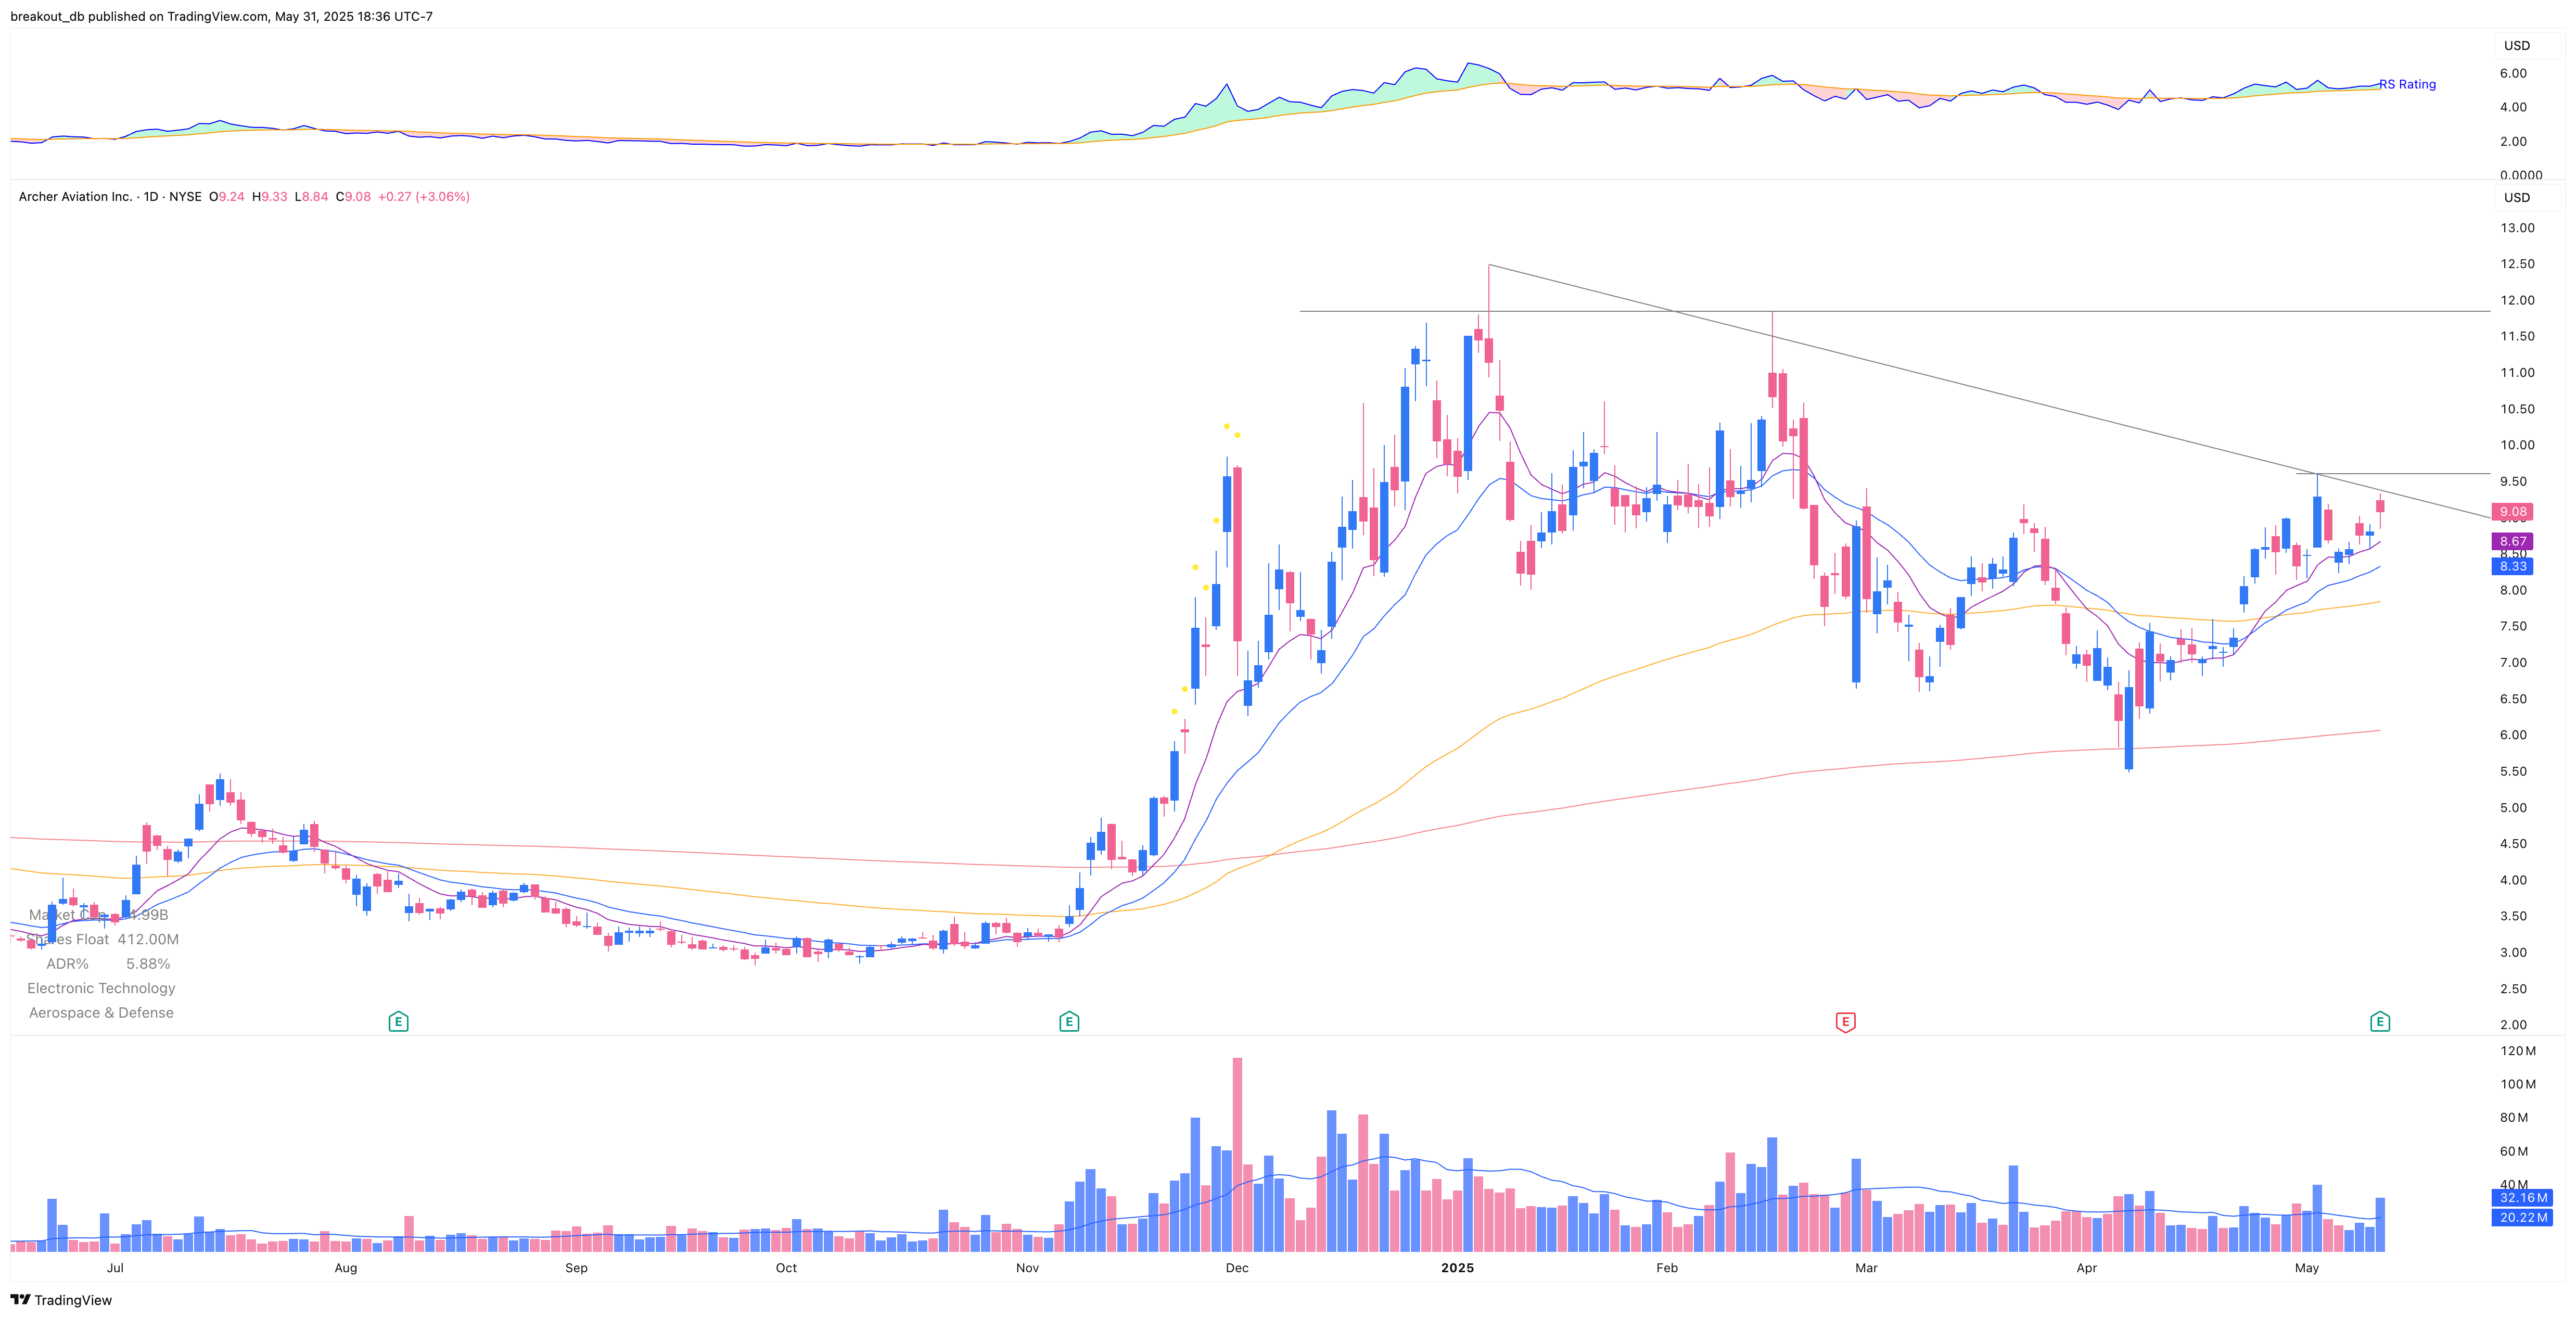The image size is (2576, 1318).
Task: Open the breakout_db publisher link
Action: pos(47,16)
